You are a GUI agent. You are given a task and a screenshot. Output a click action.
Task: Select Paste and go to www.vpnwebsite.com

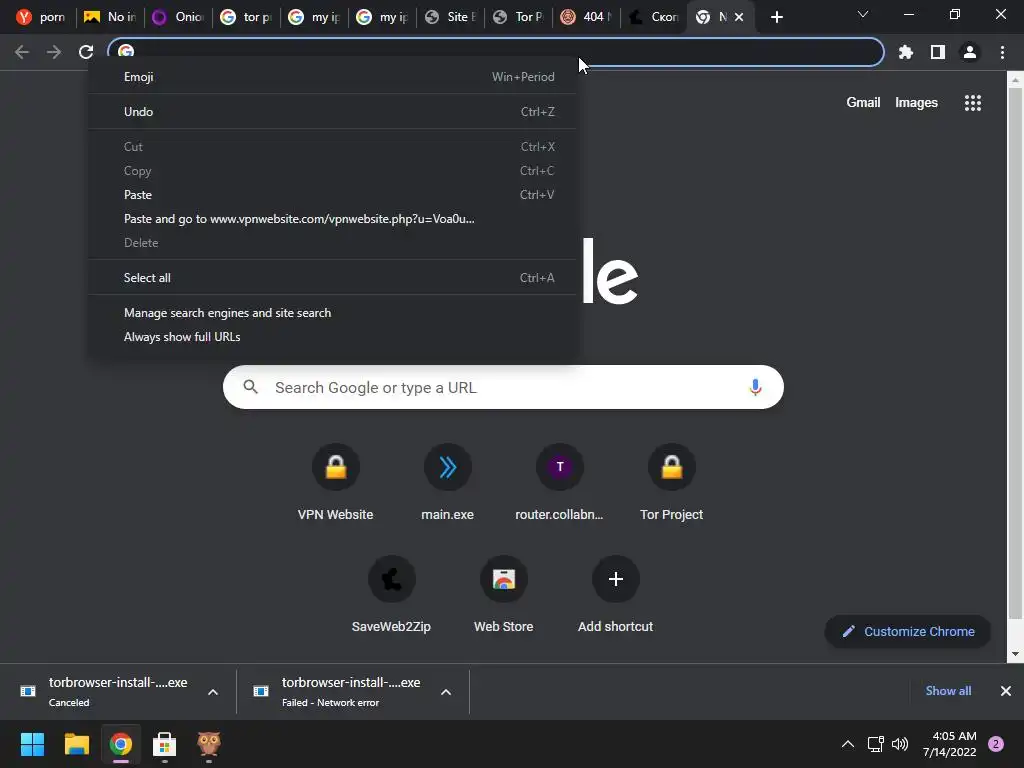[x=333, y=219]
